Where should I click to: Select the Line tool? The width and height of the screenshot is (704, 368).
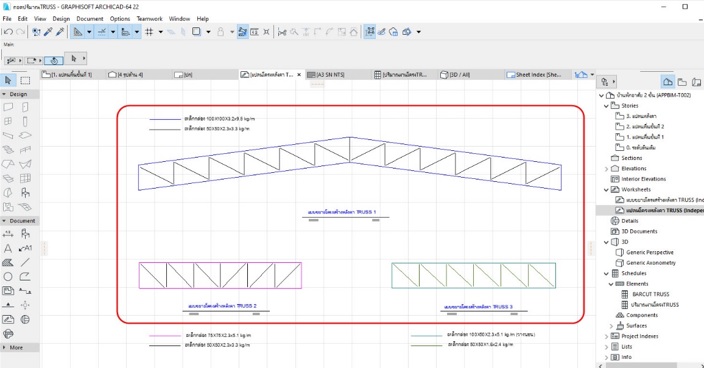pos(25,263)
